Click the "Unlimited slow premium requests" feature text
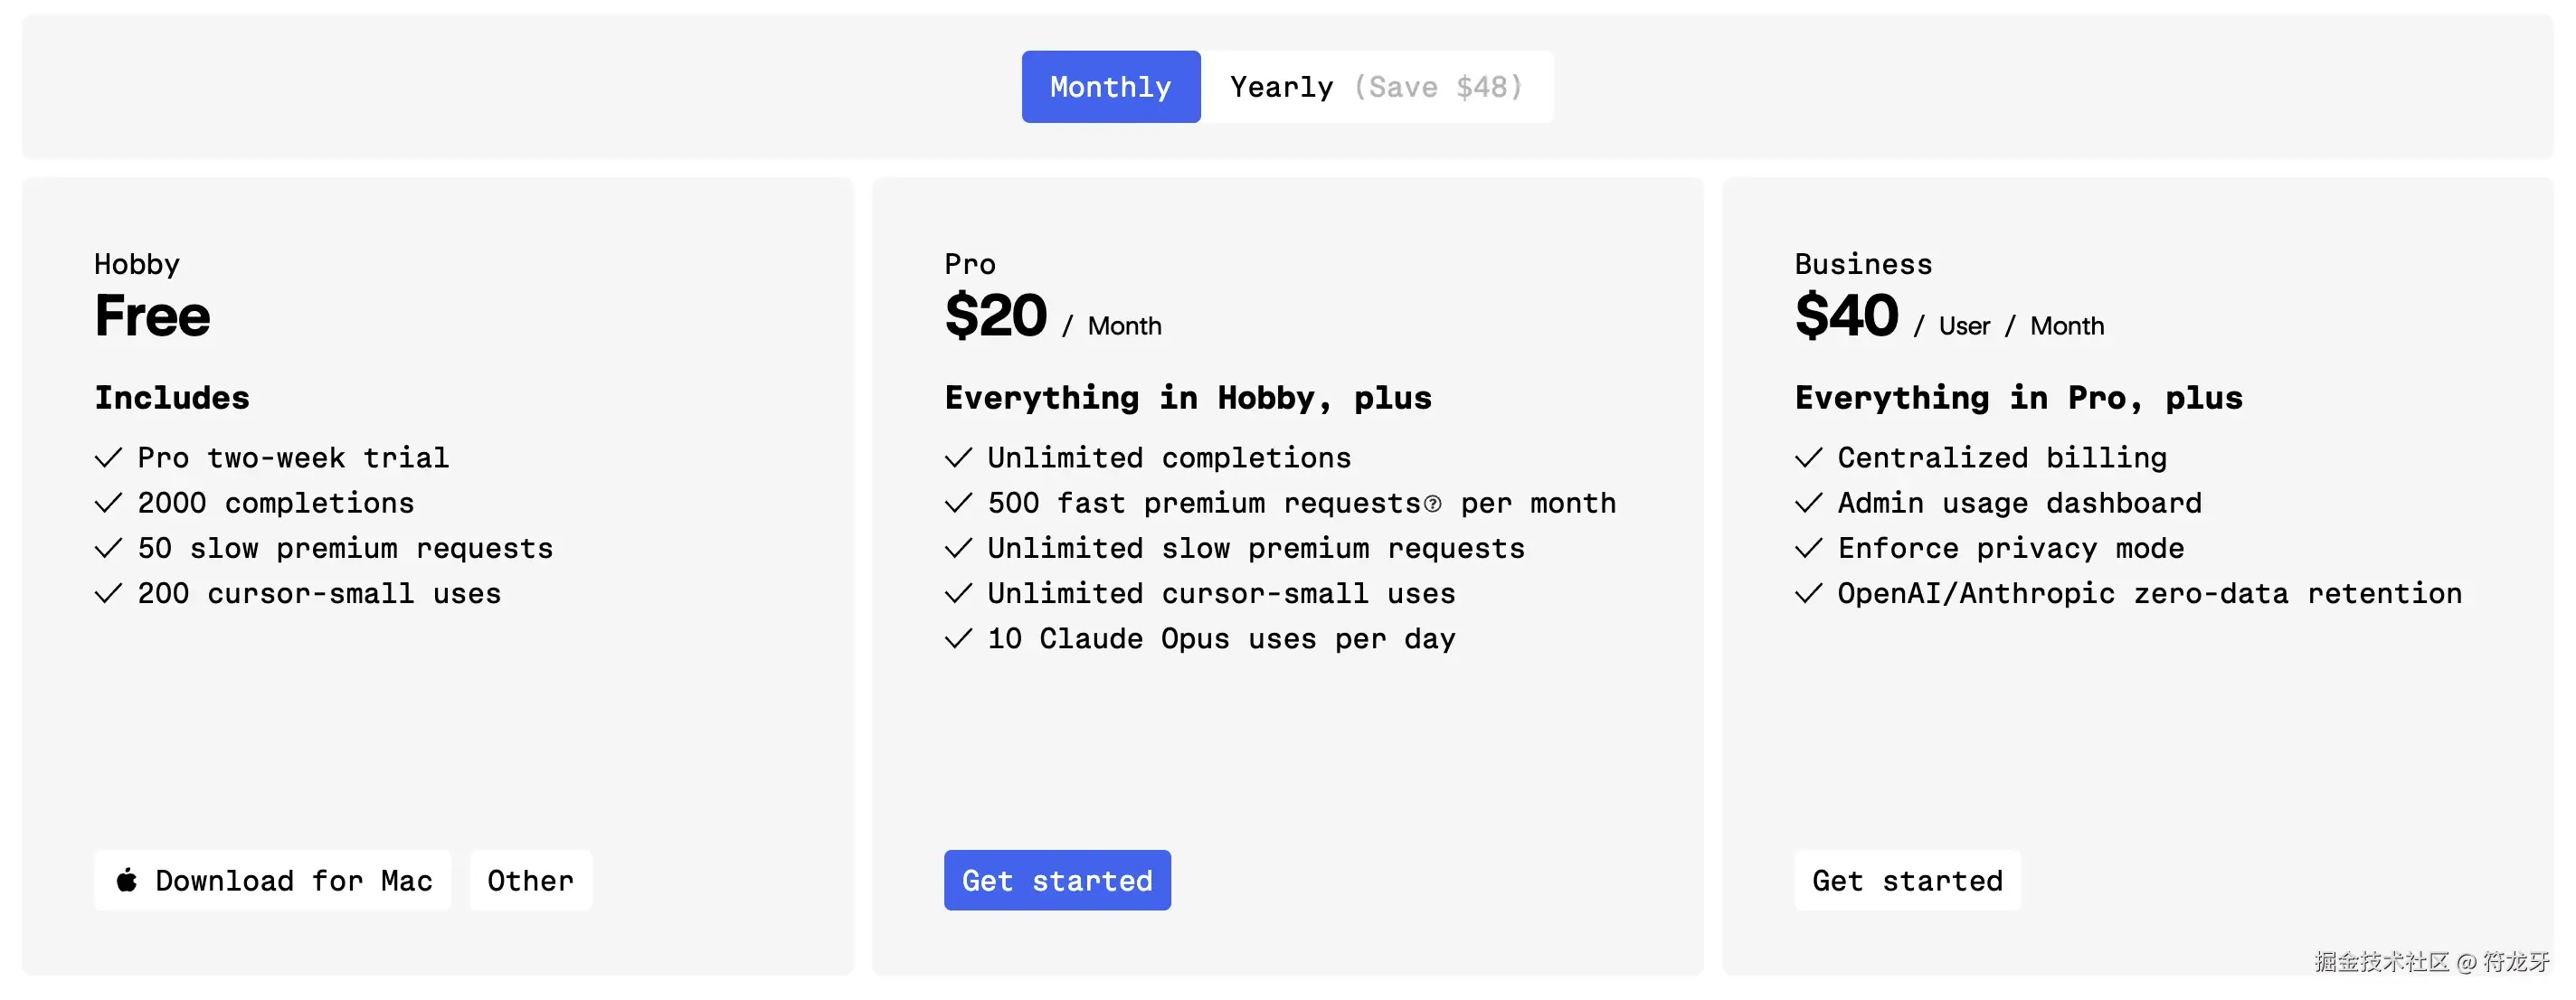The width and height of the screenshot is (2576, 1000). click(x=1256, y=549)
